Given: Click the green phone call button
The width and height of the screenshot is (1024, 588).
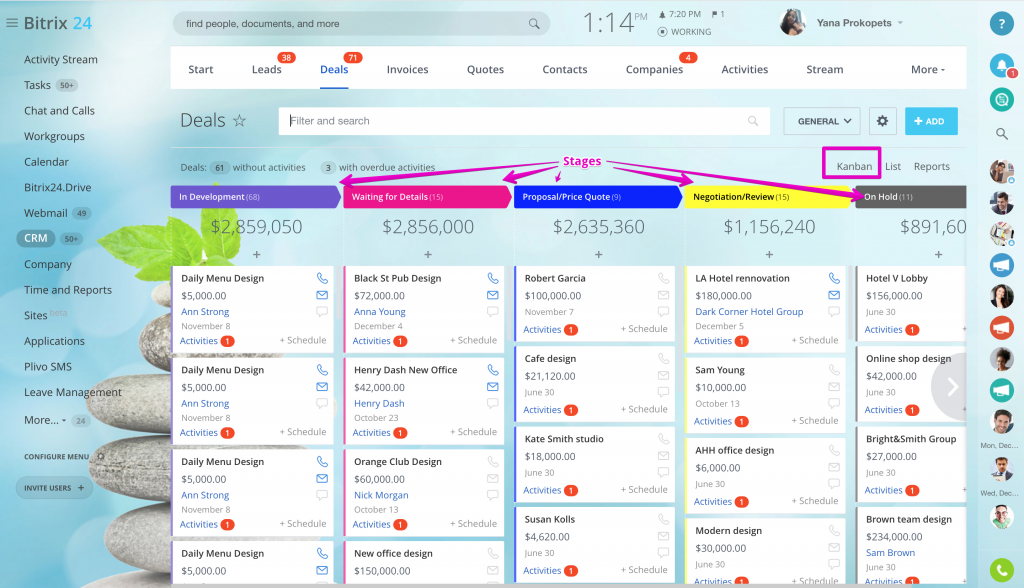Looking at the screenshot, I should tap(1001, 570).
